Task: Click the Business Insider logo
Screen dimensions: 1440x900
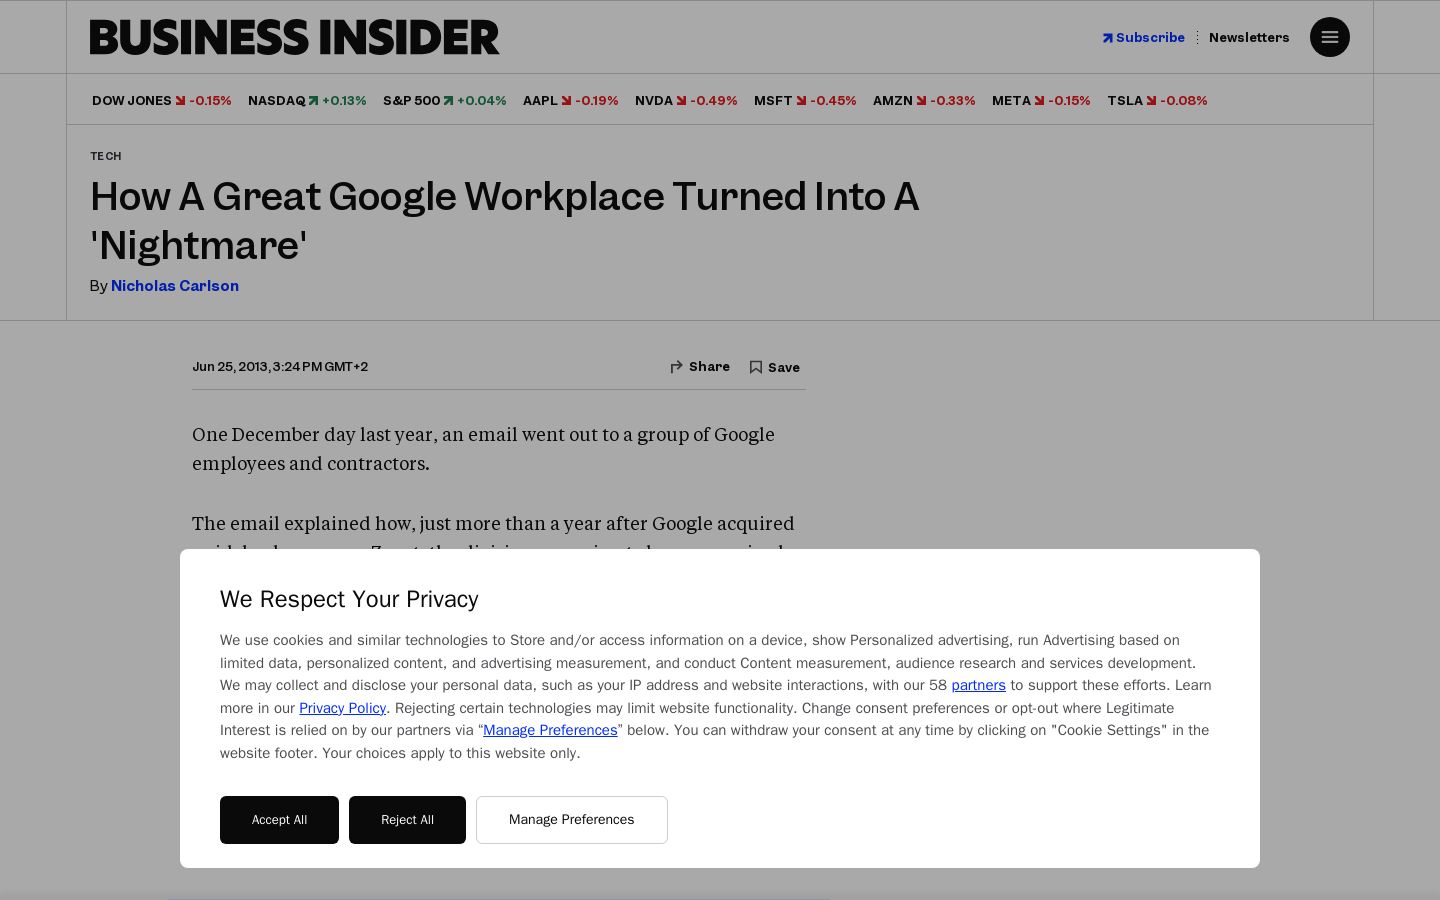Action: 294,37
